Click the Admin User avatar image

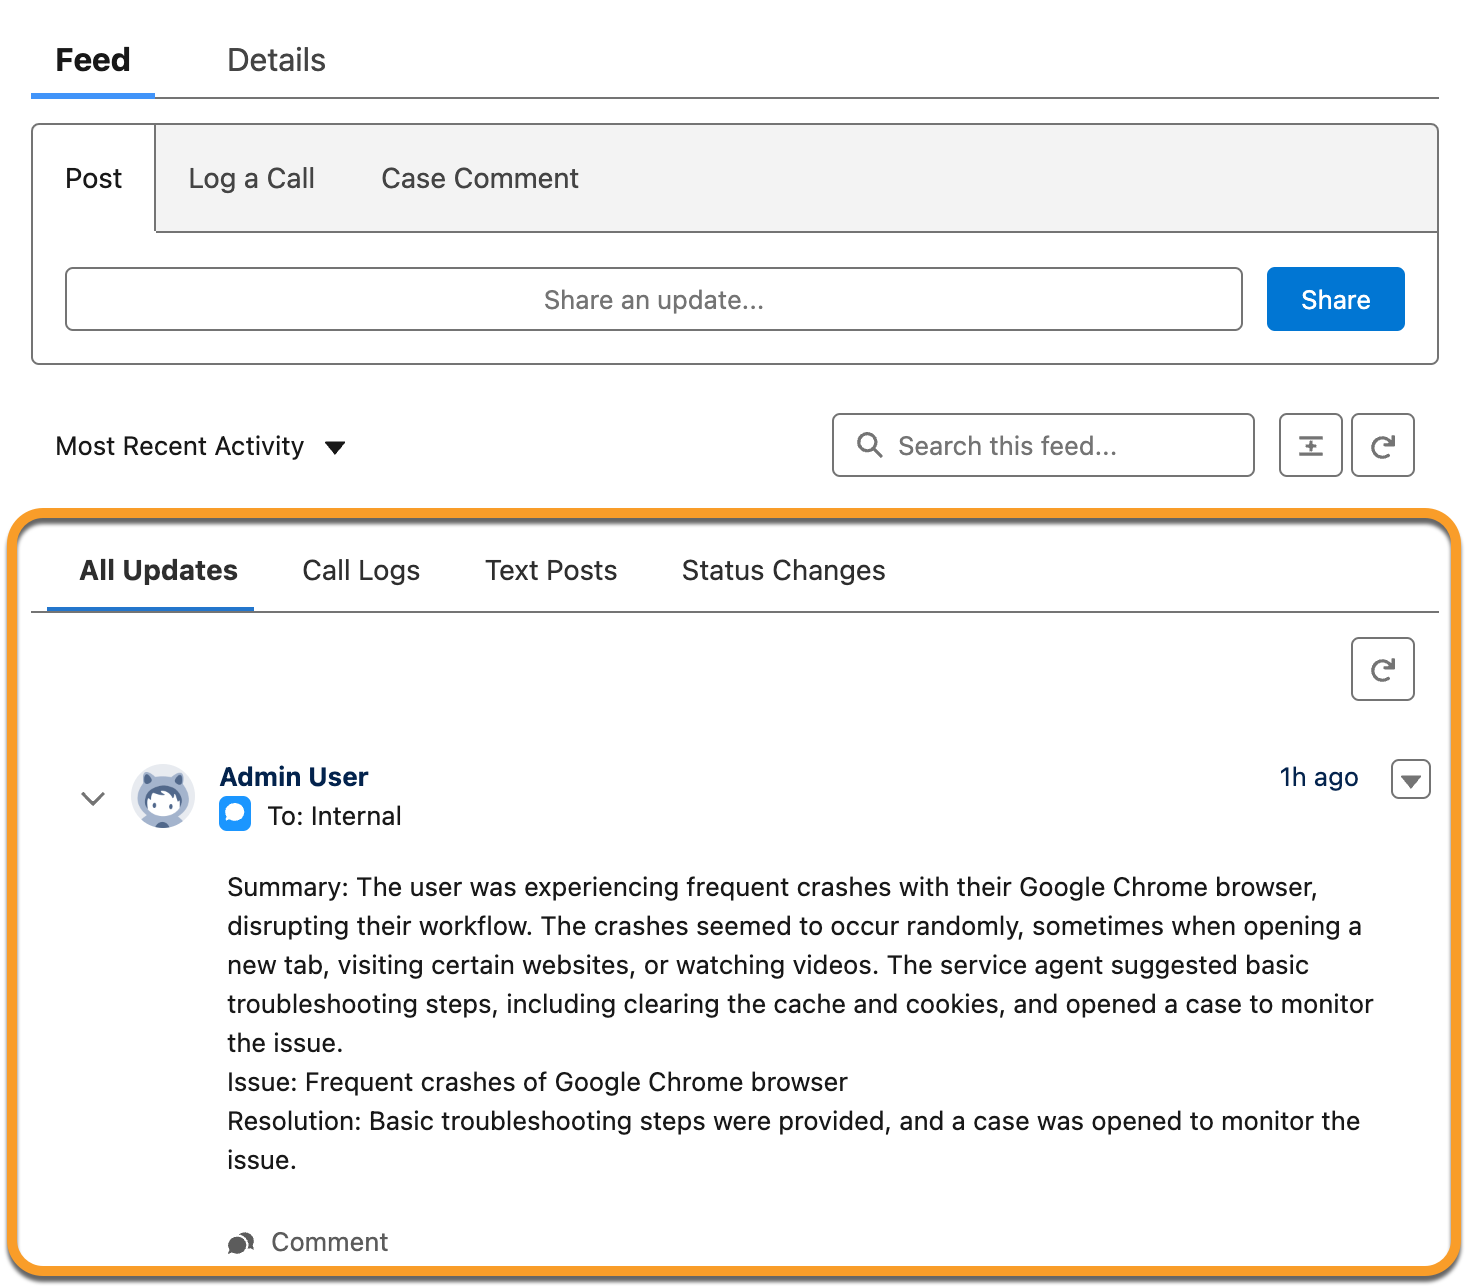[163, 797]
